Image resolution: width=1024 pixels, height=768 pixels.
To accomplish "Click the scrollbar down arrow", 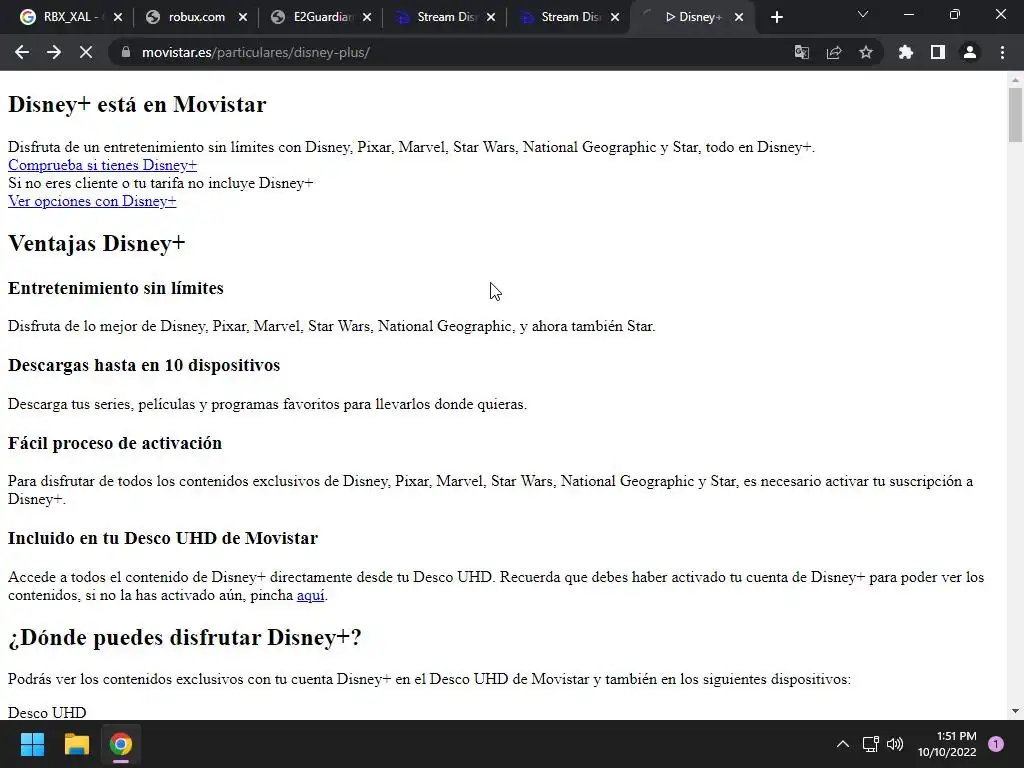I will 1015,711.
